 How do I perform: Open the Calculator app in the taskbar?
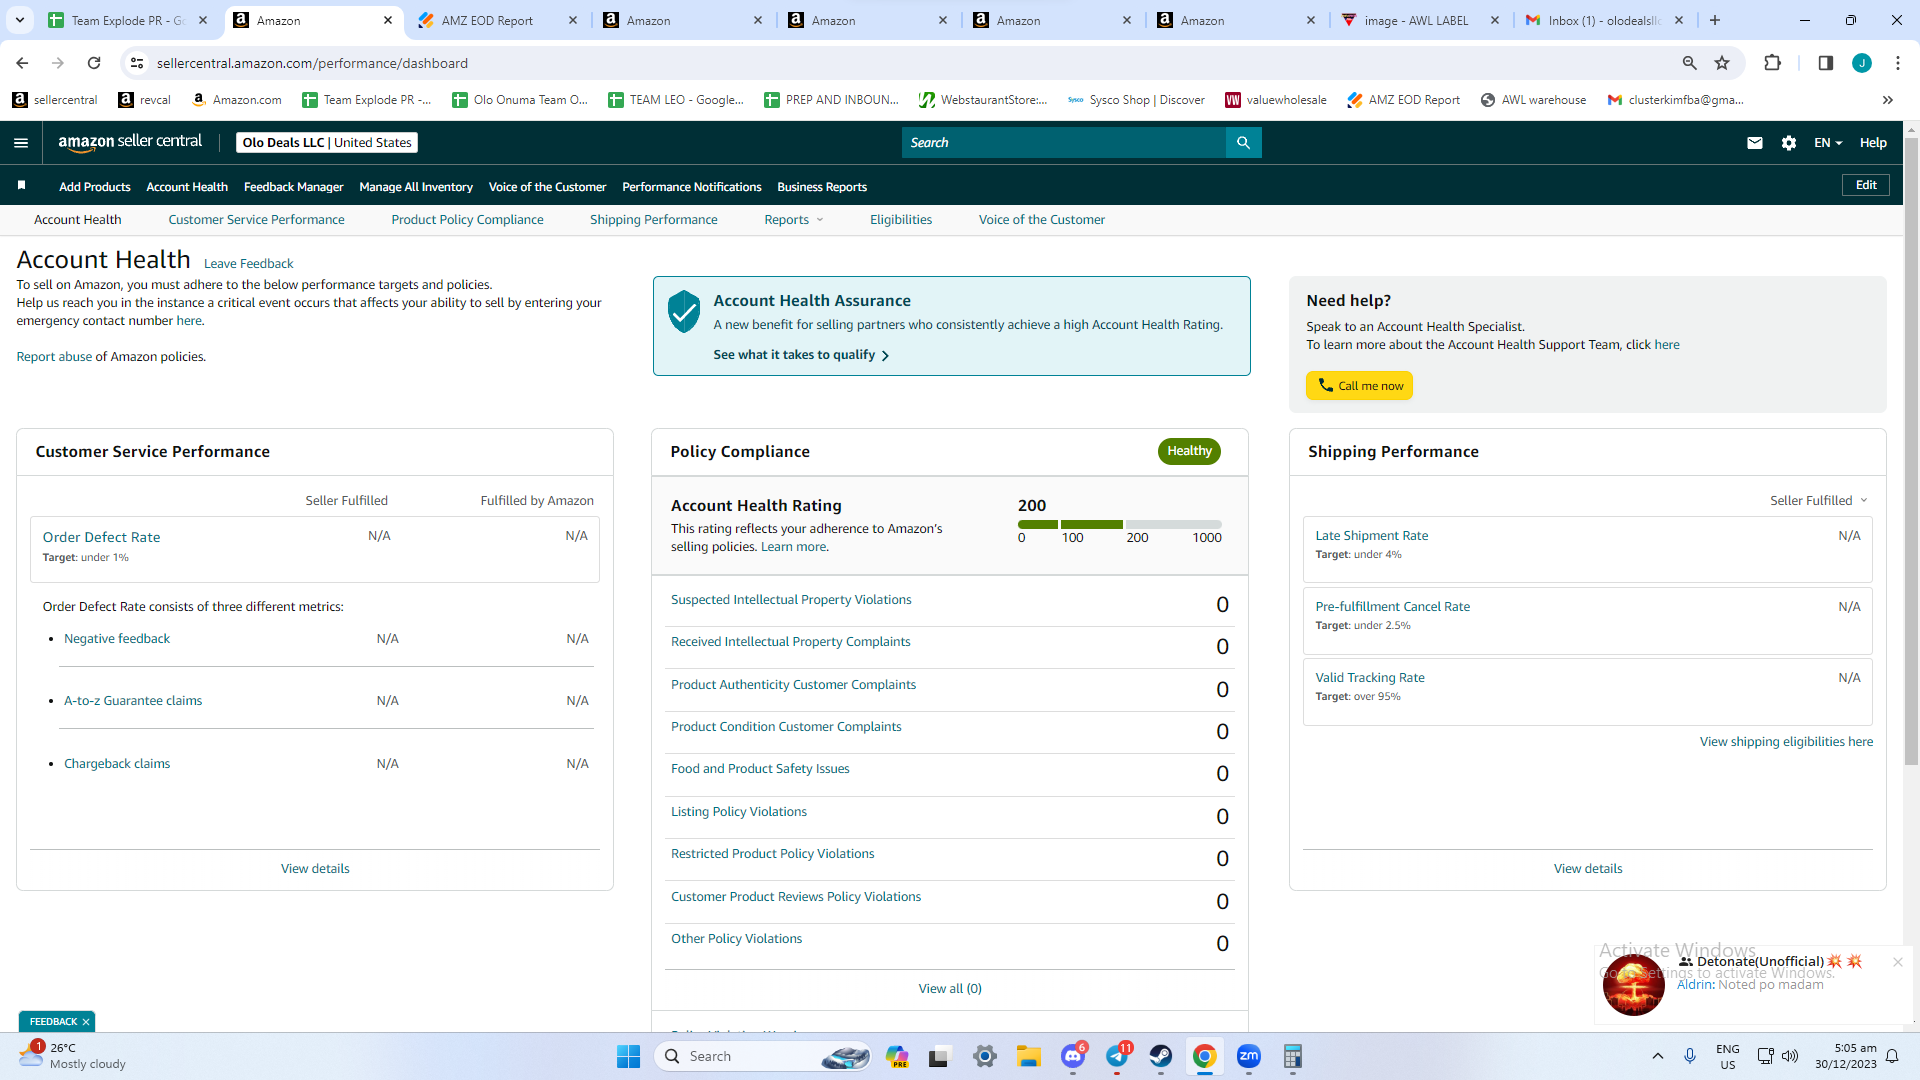click(x=1293, y=1056)
